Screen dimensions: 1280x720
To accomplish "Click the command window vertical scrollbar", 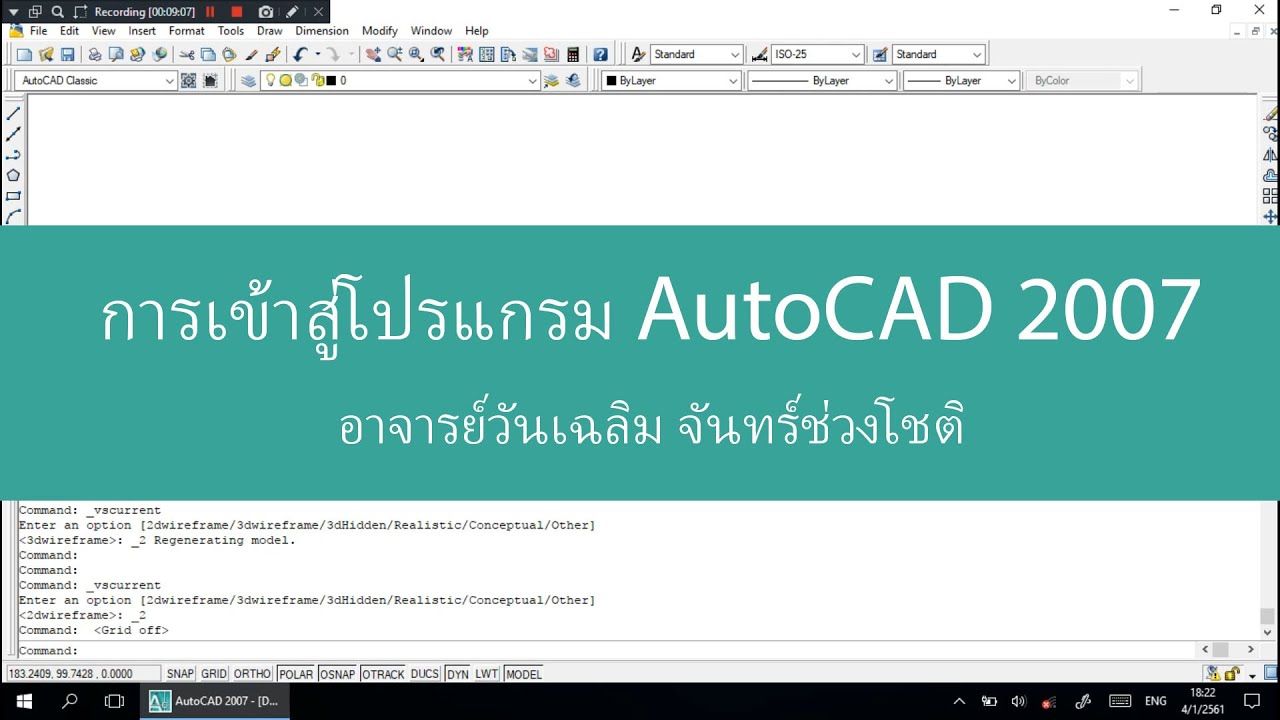I will click(x=1268, y=570).
